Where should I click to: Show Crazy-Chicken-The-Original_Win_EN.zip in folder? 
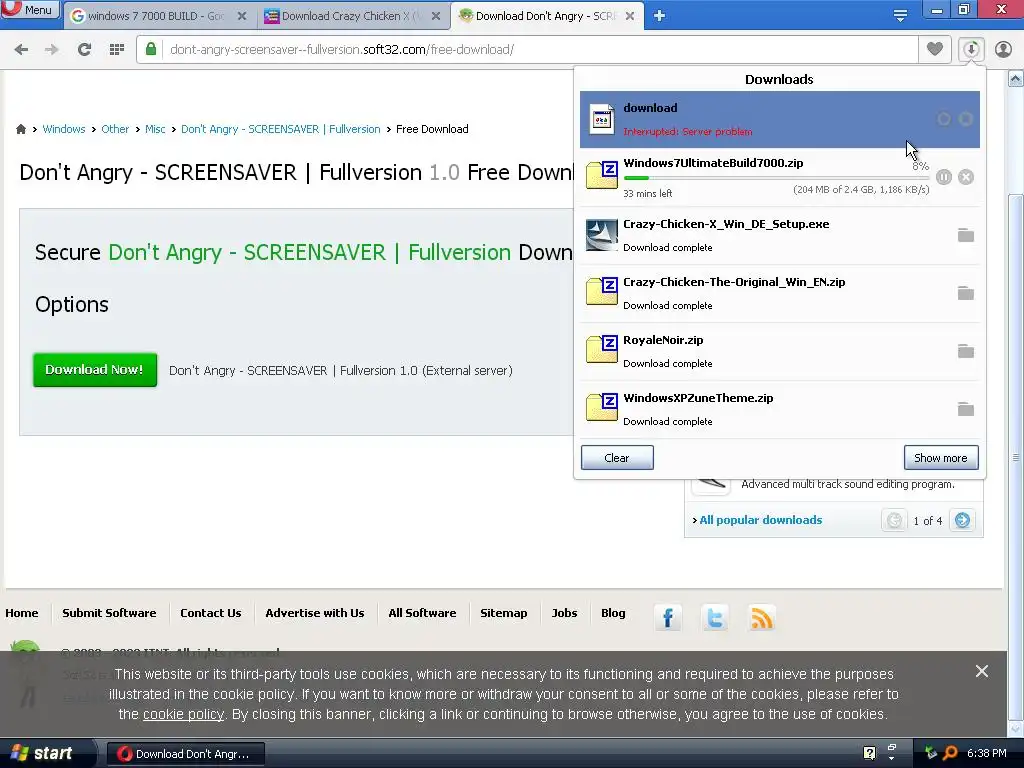[966, 293]
